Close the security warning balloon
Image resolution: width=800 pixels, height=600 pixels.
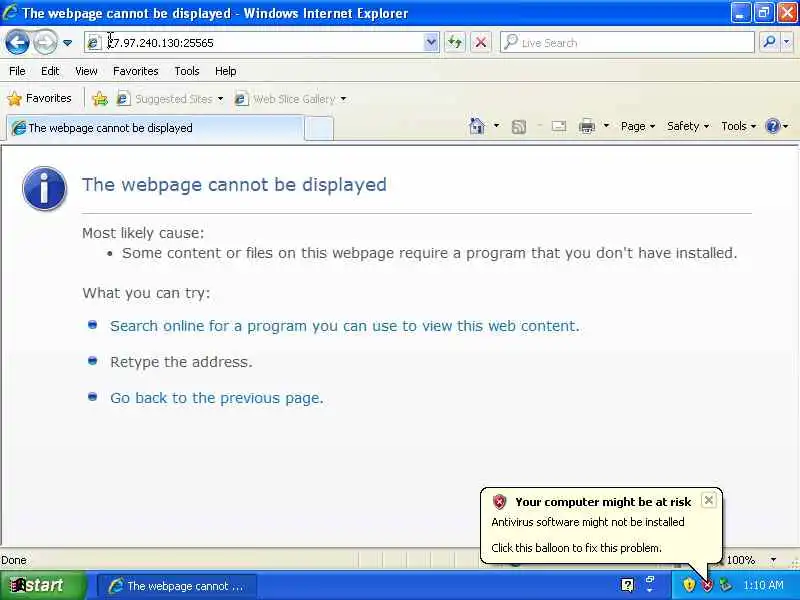(x=708, y=501)
